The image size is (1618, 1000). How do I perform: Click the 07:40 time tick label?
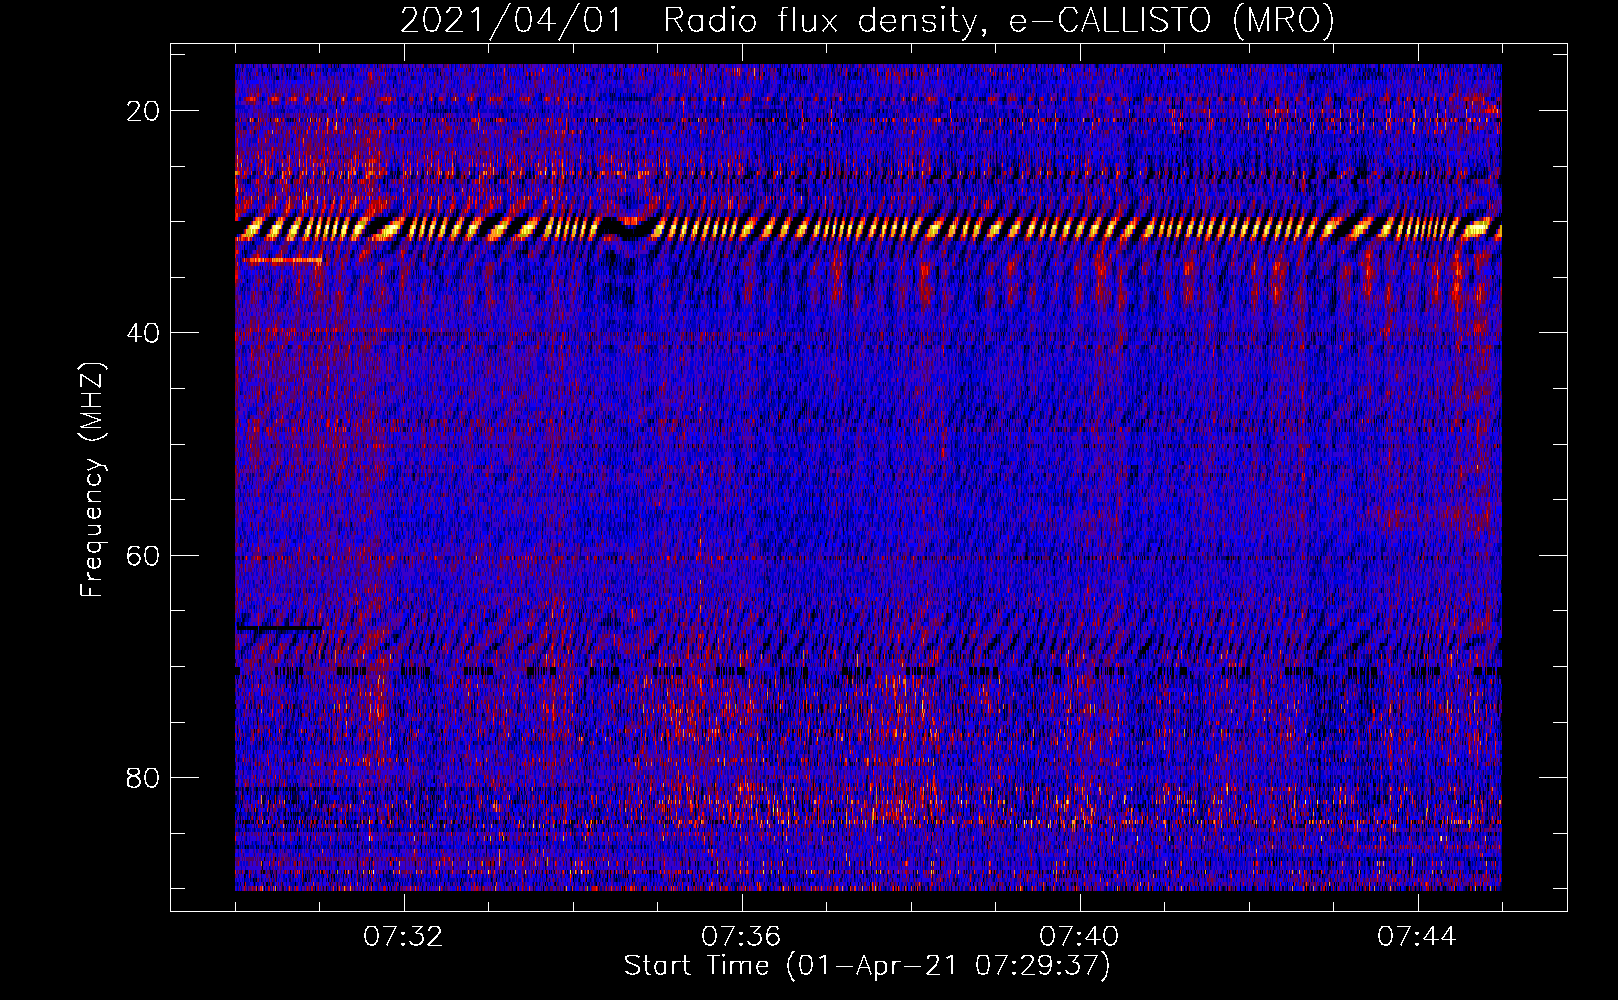[x=1079, y=937]
